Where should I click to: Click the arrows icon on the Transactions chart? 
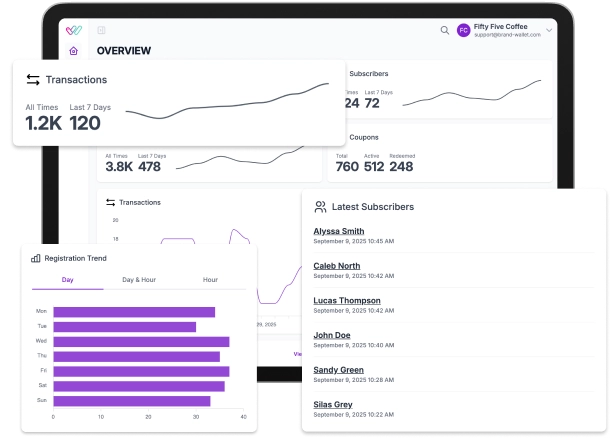[x=110, y=202]
